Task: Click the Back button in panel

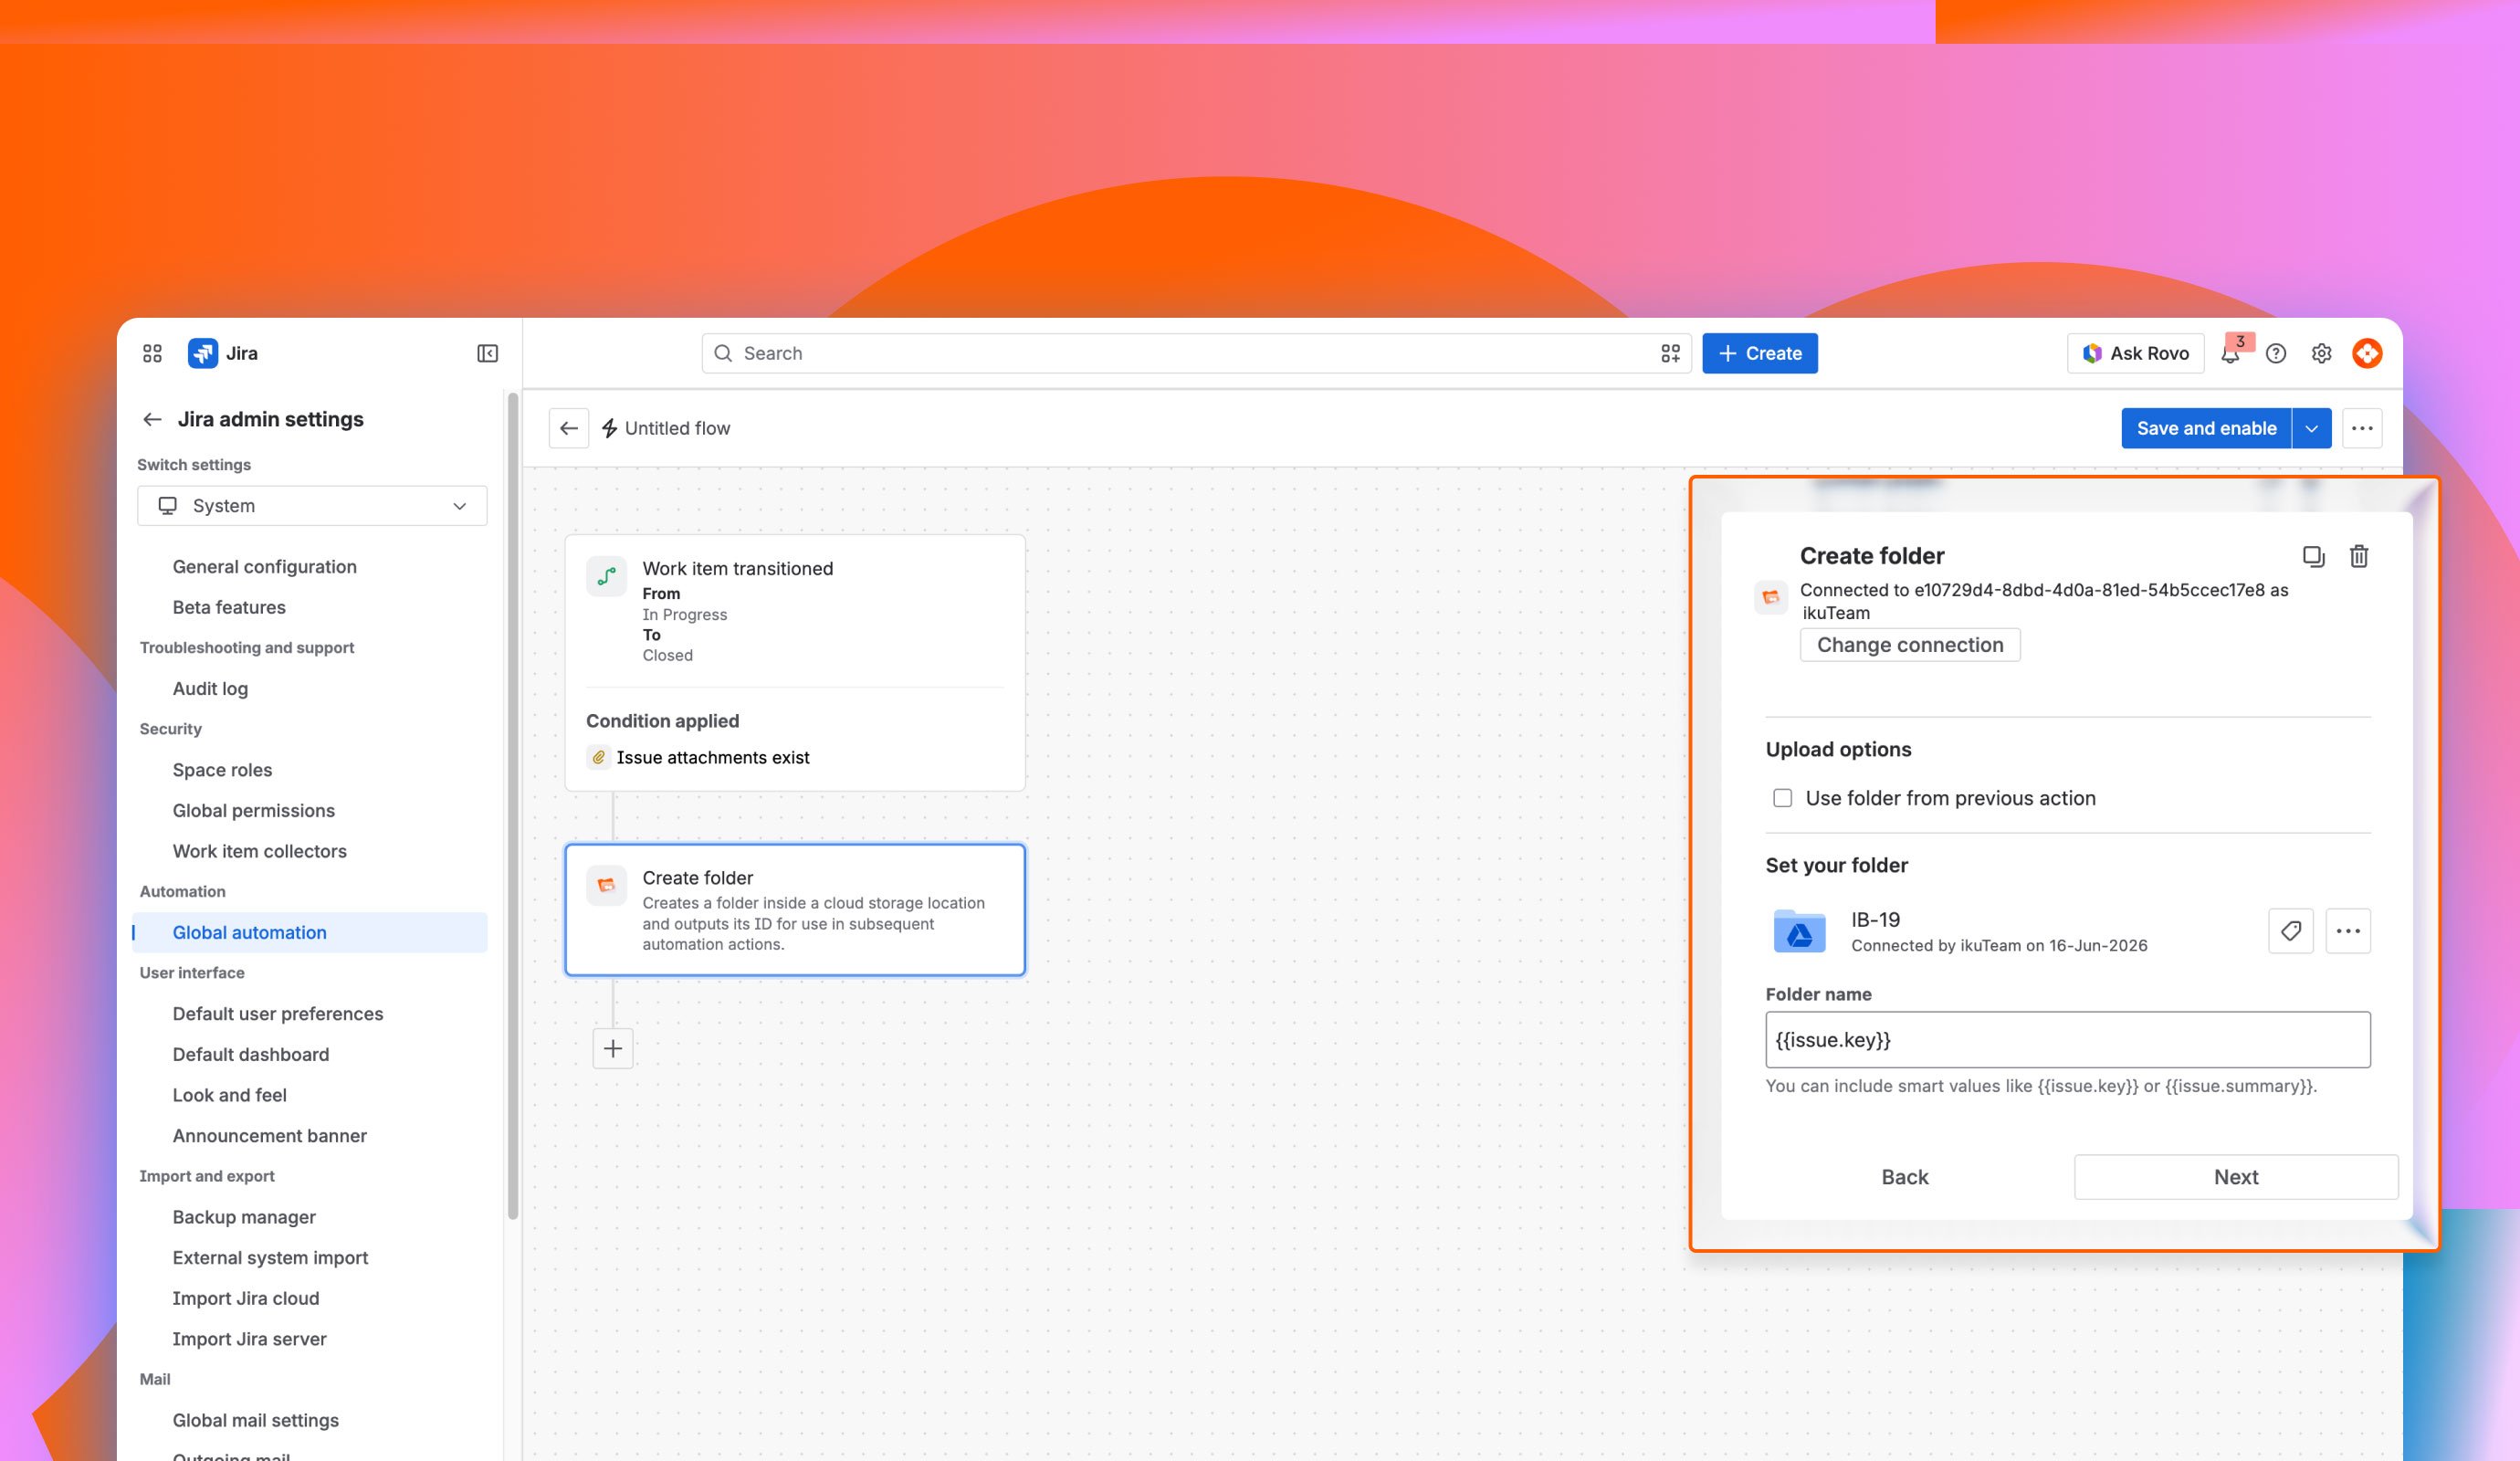Action: click(1905, 1177)
